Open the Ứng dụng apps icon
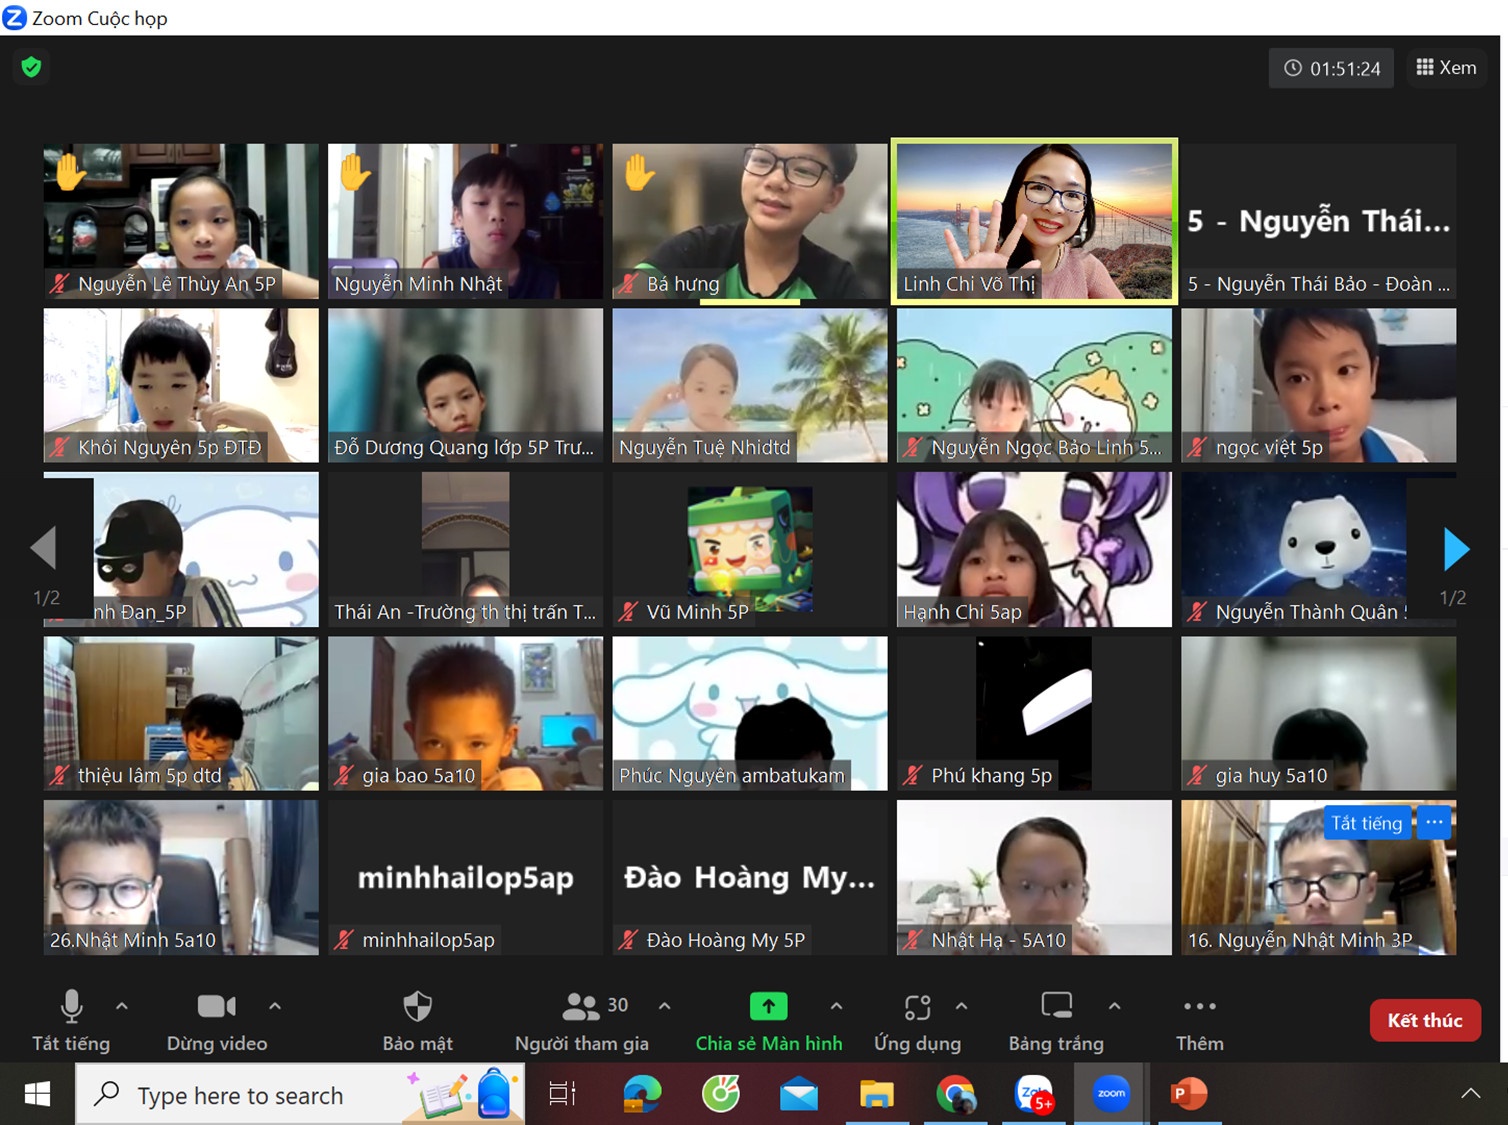 pyautogui.click(x=917, y=1007)
